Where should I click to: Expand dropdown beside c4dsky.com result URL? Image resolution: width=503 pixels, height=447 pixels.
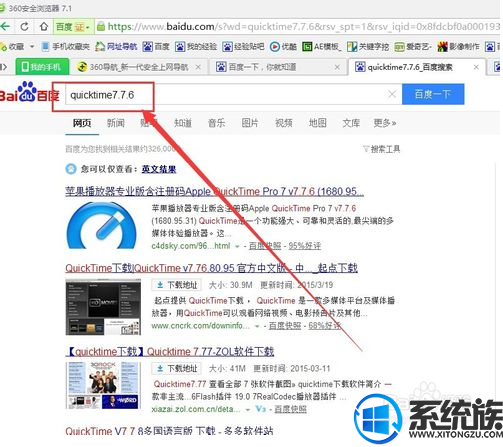pos(237,247)
